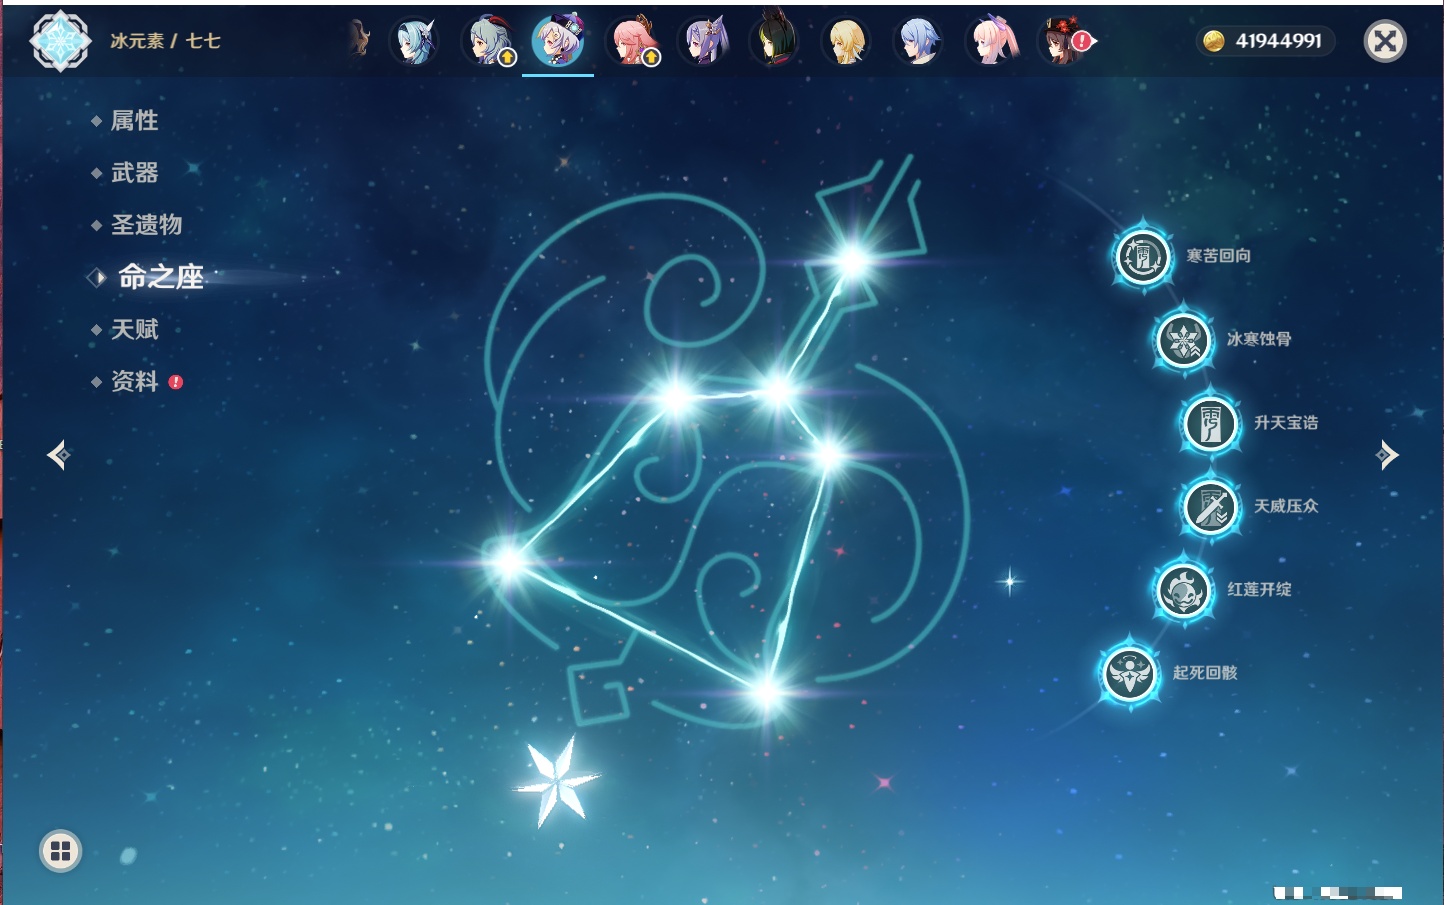The image size is (1444, 905).
Task: View the 红莲开绽 constellation icon
Action: (x=1183, y=590)
